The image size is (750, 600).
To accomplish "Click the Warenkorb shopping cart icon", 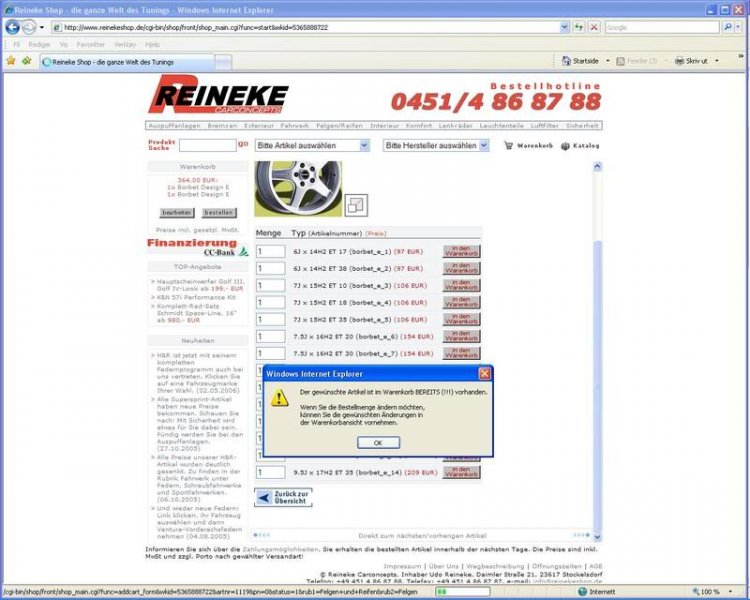I will click(509, 146).
